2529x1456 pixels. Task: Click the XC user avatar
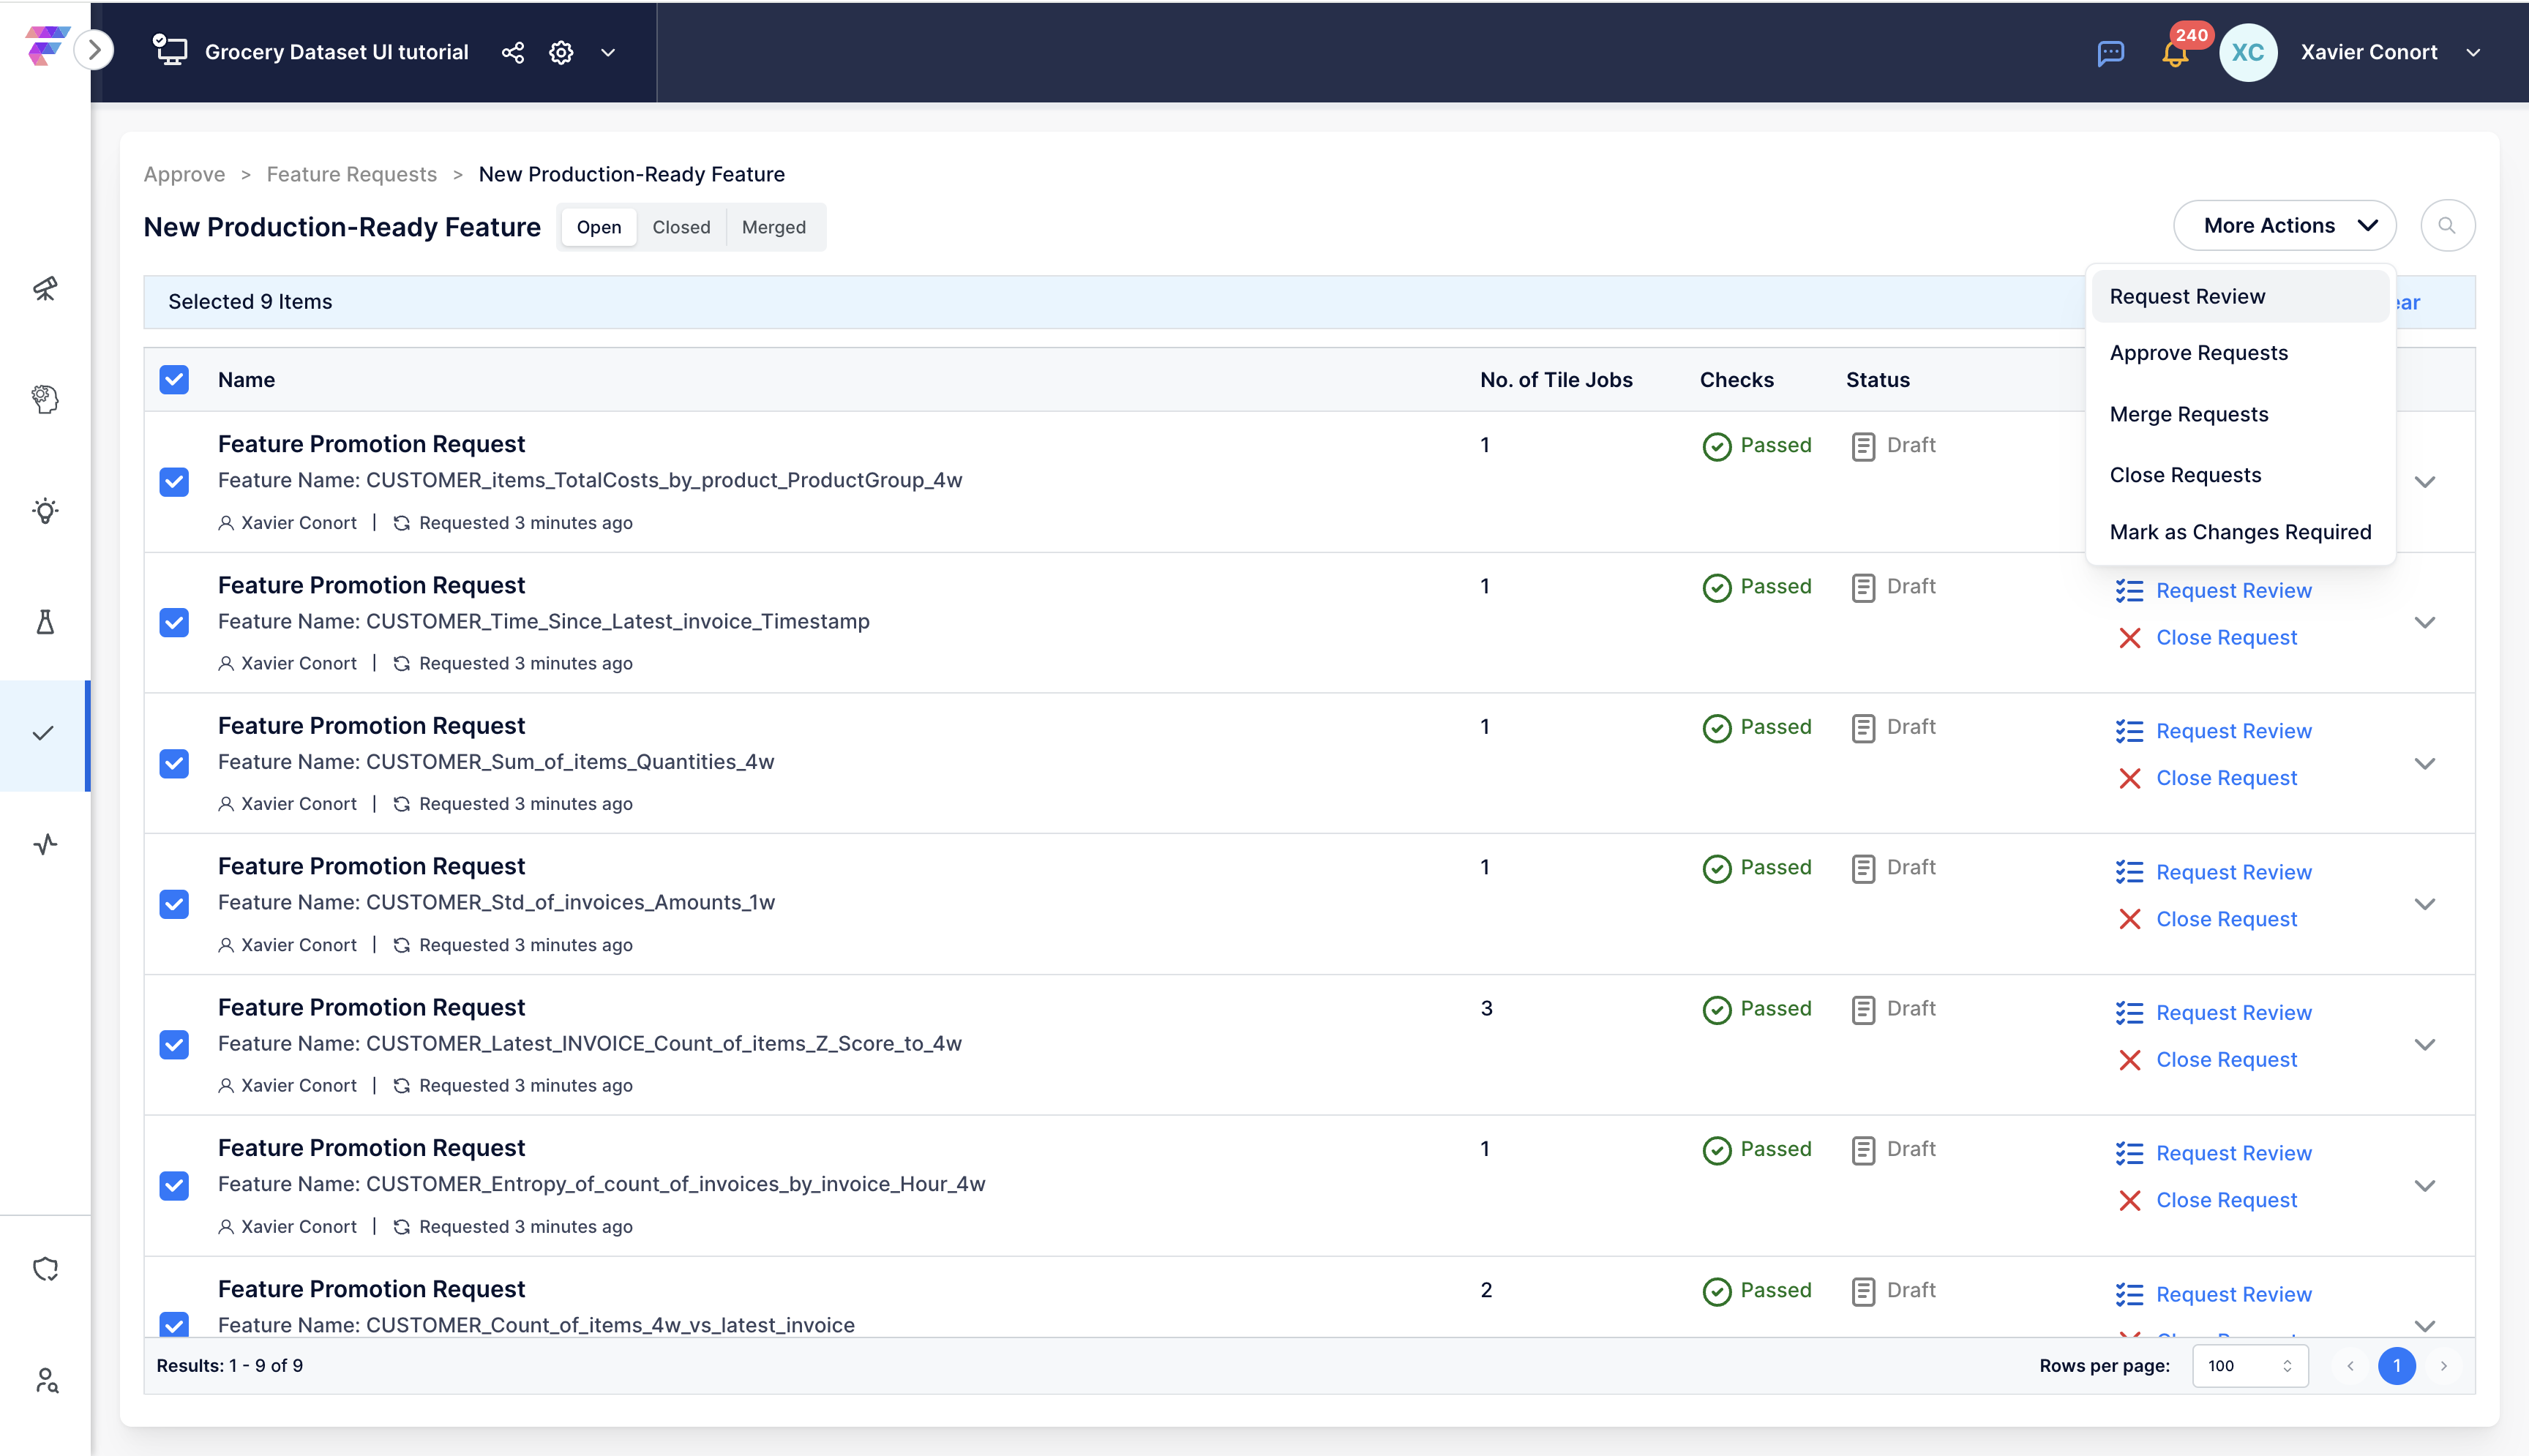tap(2247, 52)
